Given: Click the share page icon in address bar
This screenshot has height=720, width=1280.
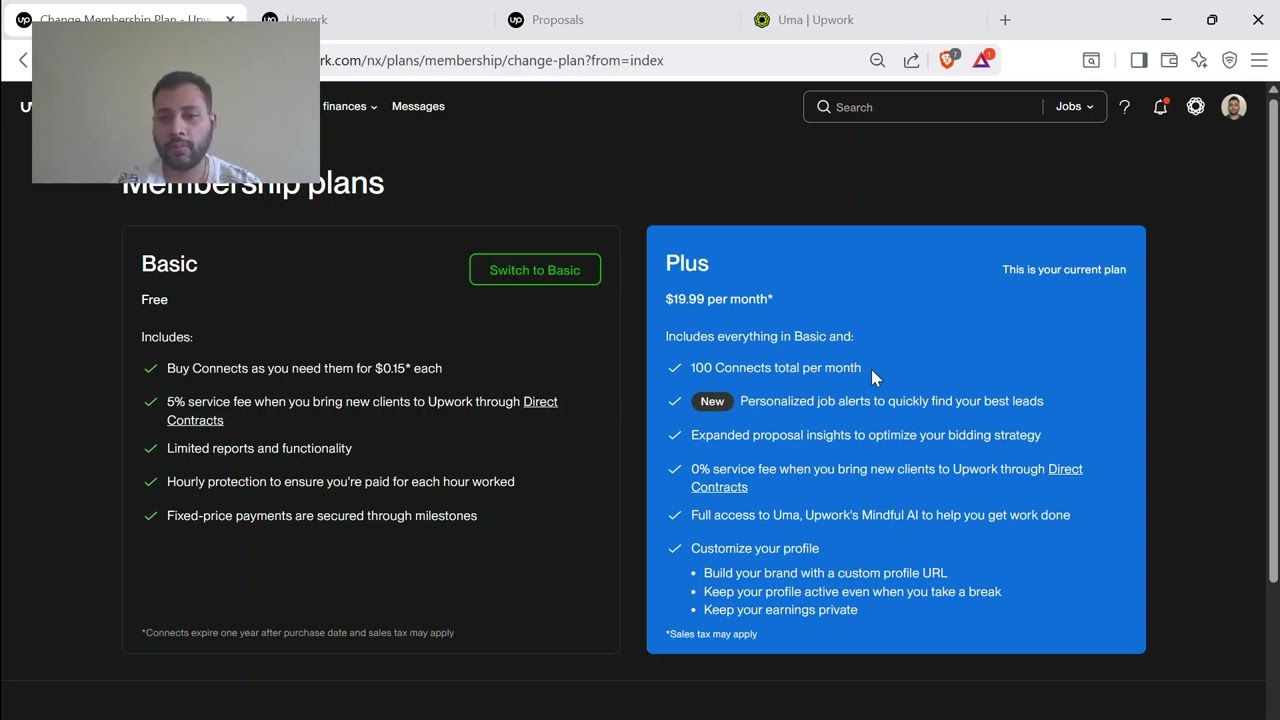Looking at the screenshot, I should (x=911, y=60).
